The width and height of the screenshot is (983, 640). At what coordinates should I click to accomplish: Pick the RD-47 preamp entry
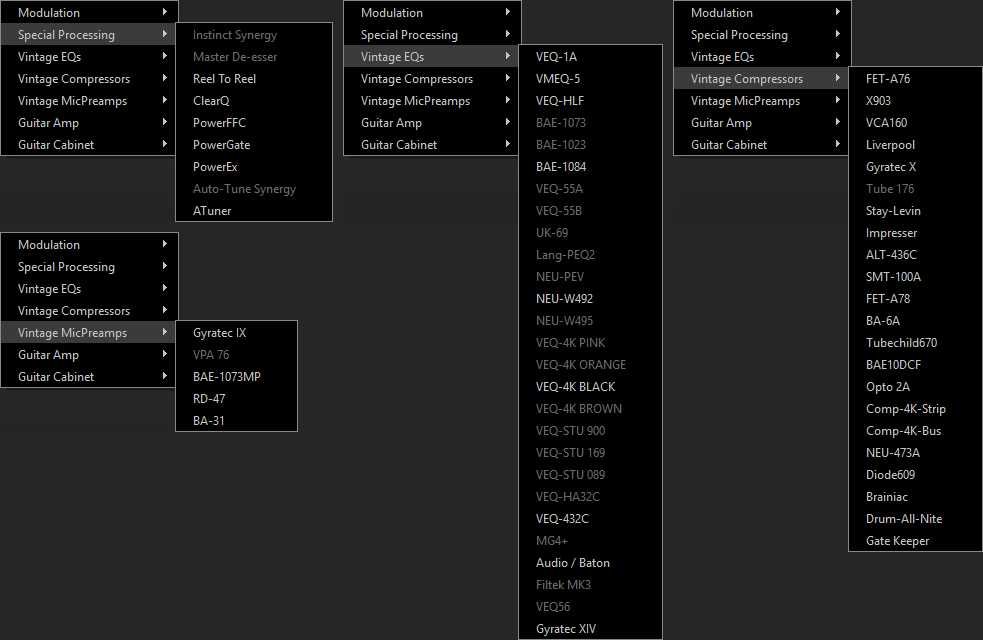(236, 399)
